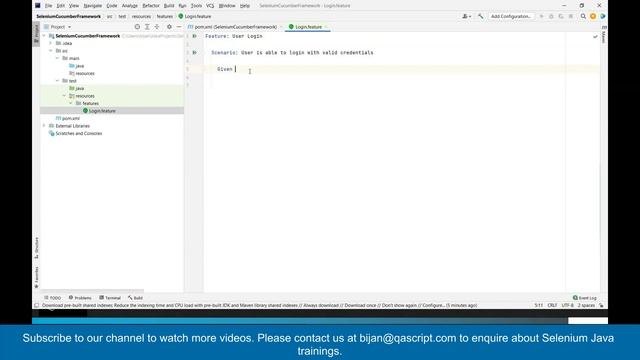
Task: Click the blue Code With Me icon in the toolbar
Action: tap(602, 16)
